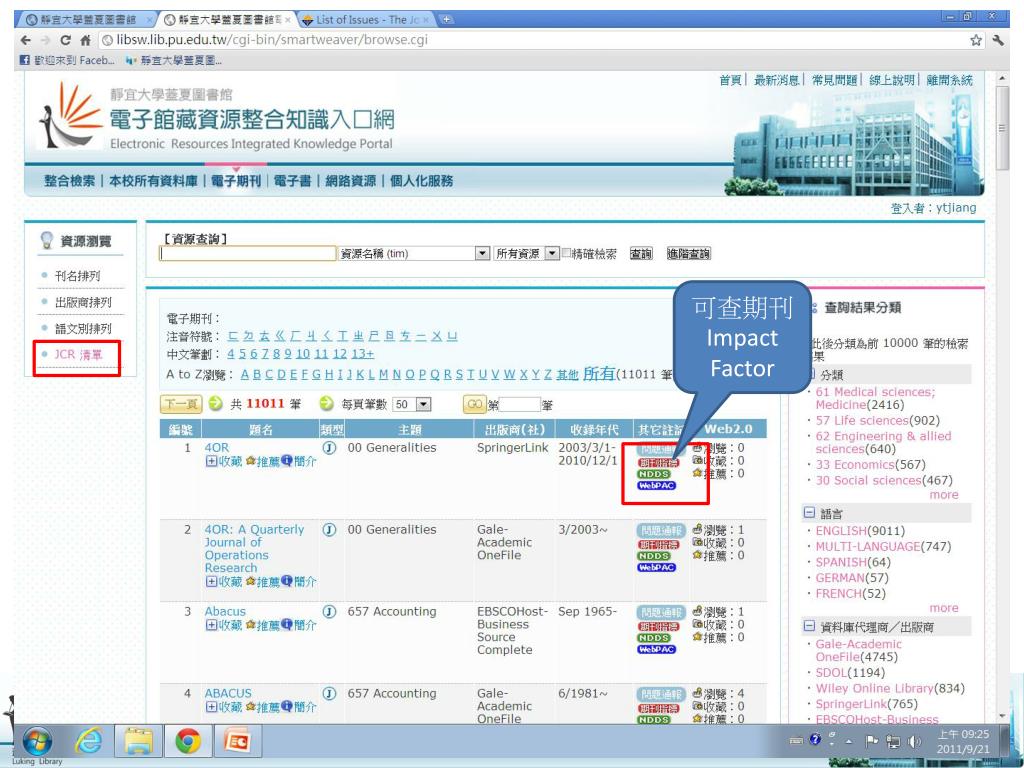Reload the page with the browser refresh icon

pyautogui.click(x=65, y=40)
